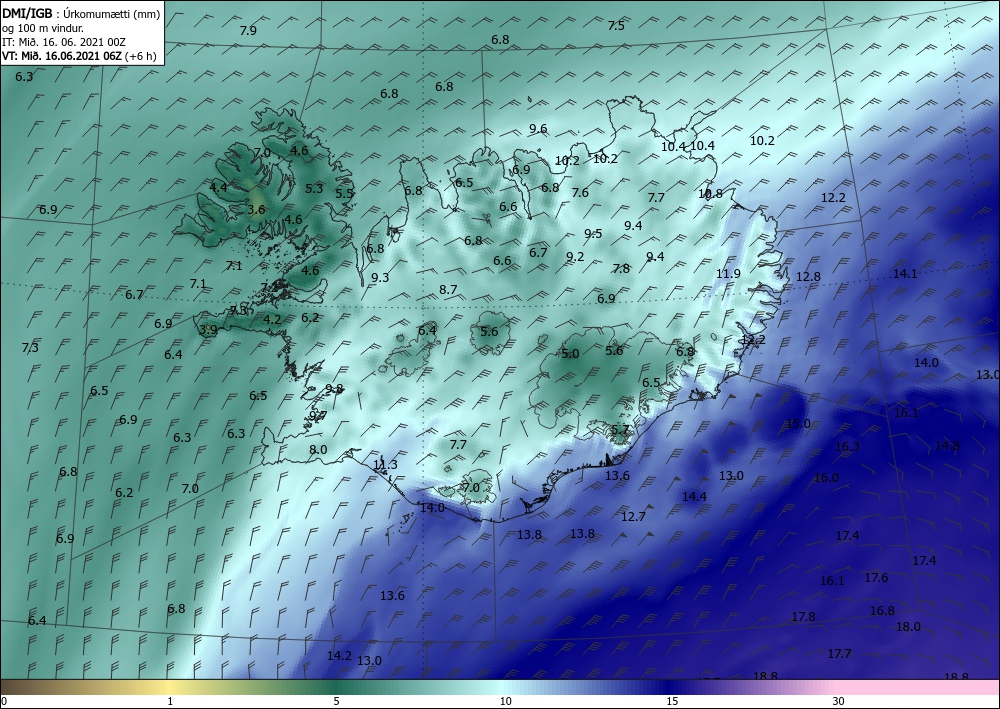Click the 5.3 value label

314,189
